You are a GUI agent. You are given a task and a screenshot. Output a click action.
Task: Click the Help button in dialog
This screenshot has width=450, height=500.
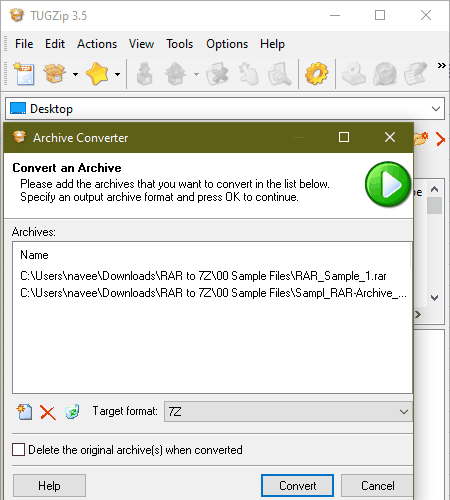click(x=49, y=486)
